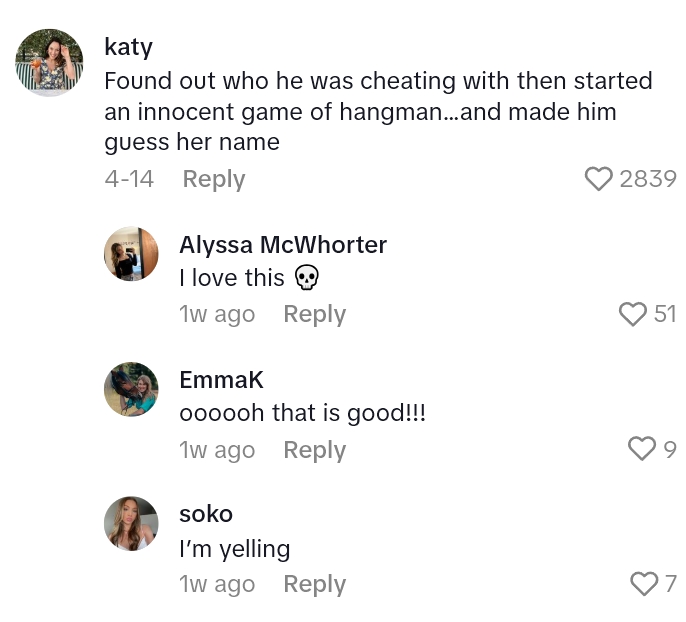
Task: Like EmmaK's "oooooh that is good" reply
Action: tap(641, 450)
